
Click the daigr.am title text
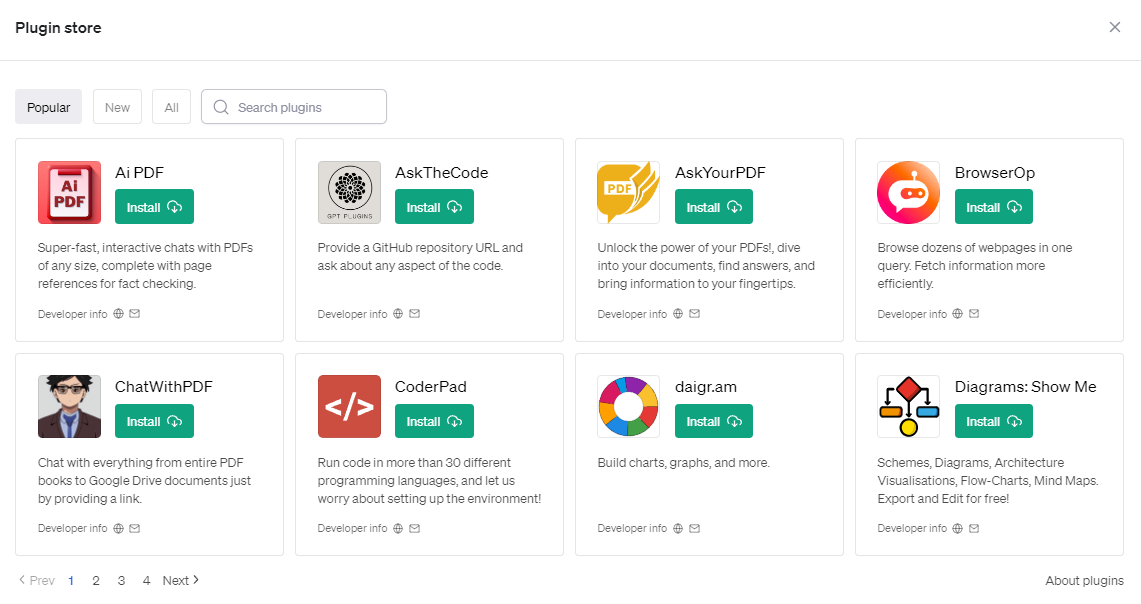[706, 387]
